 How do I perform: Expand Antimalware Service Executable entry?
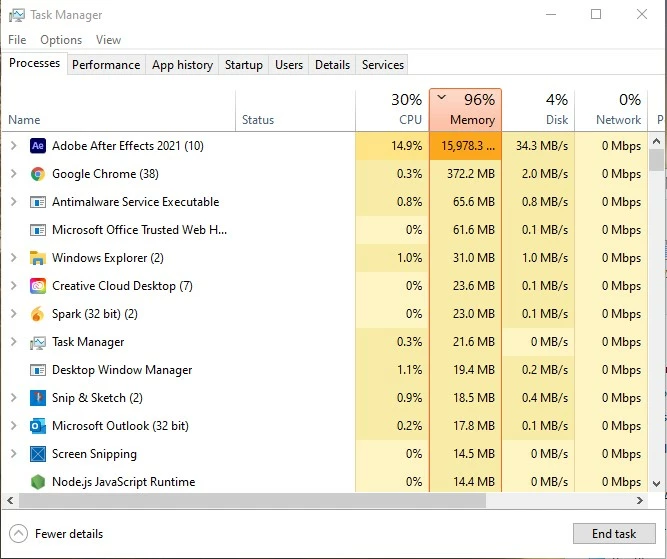[x=14, y=202]
